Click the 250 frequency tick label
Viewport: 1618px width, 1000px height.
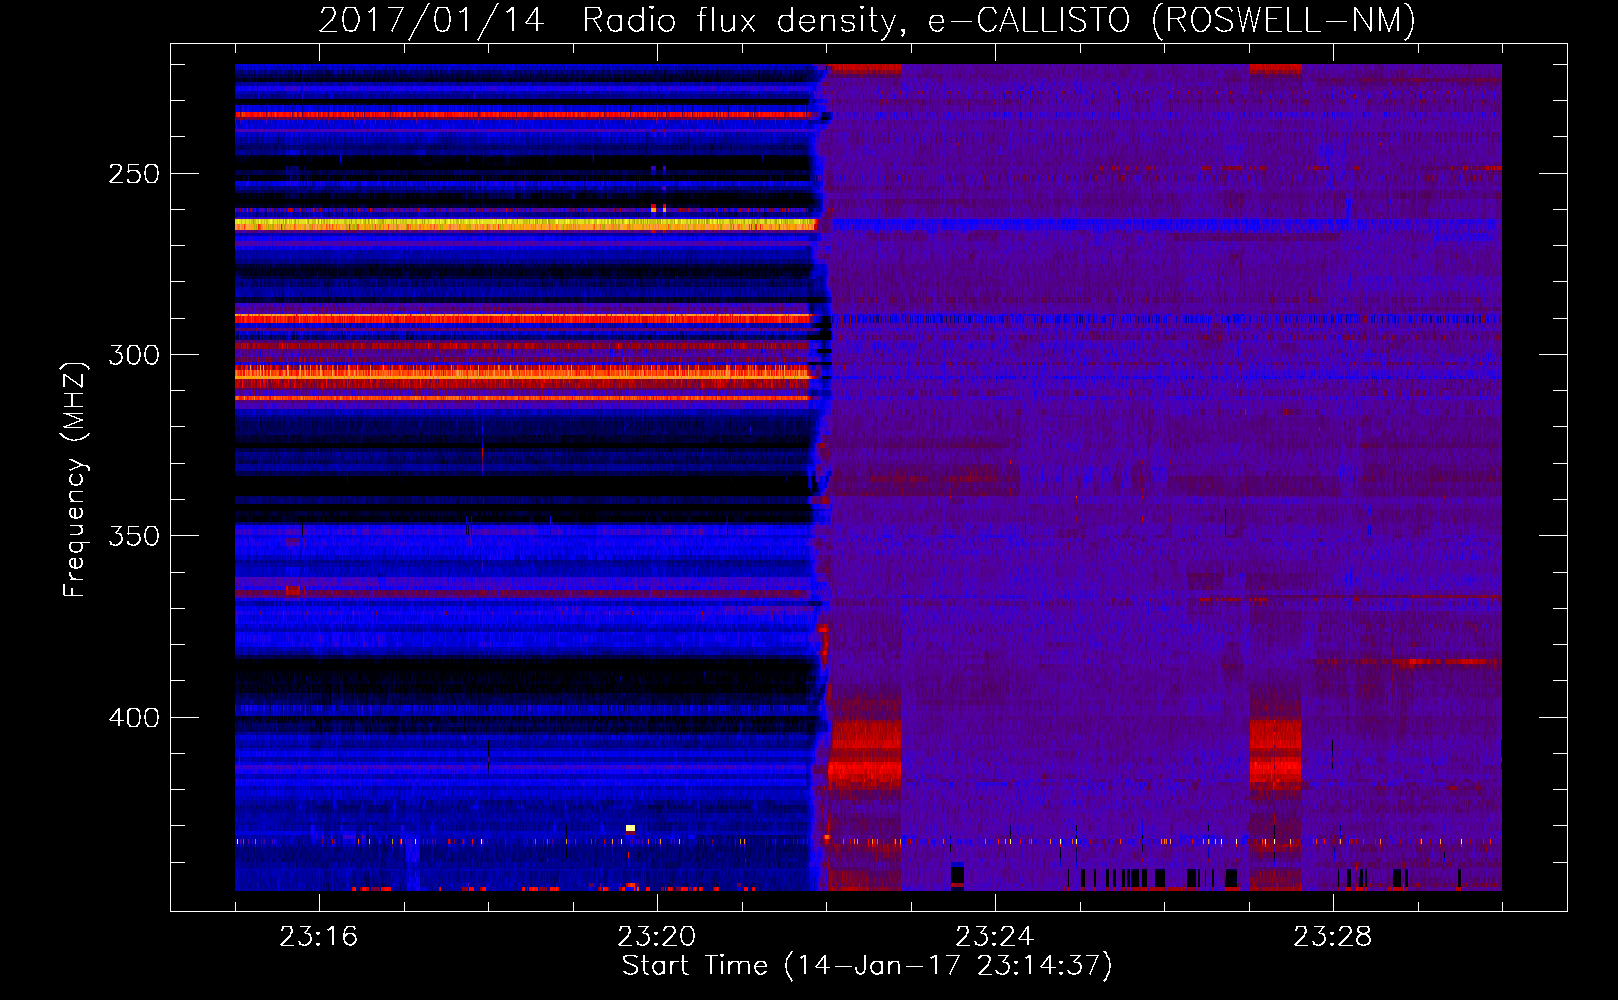[x=134, y=174]
